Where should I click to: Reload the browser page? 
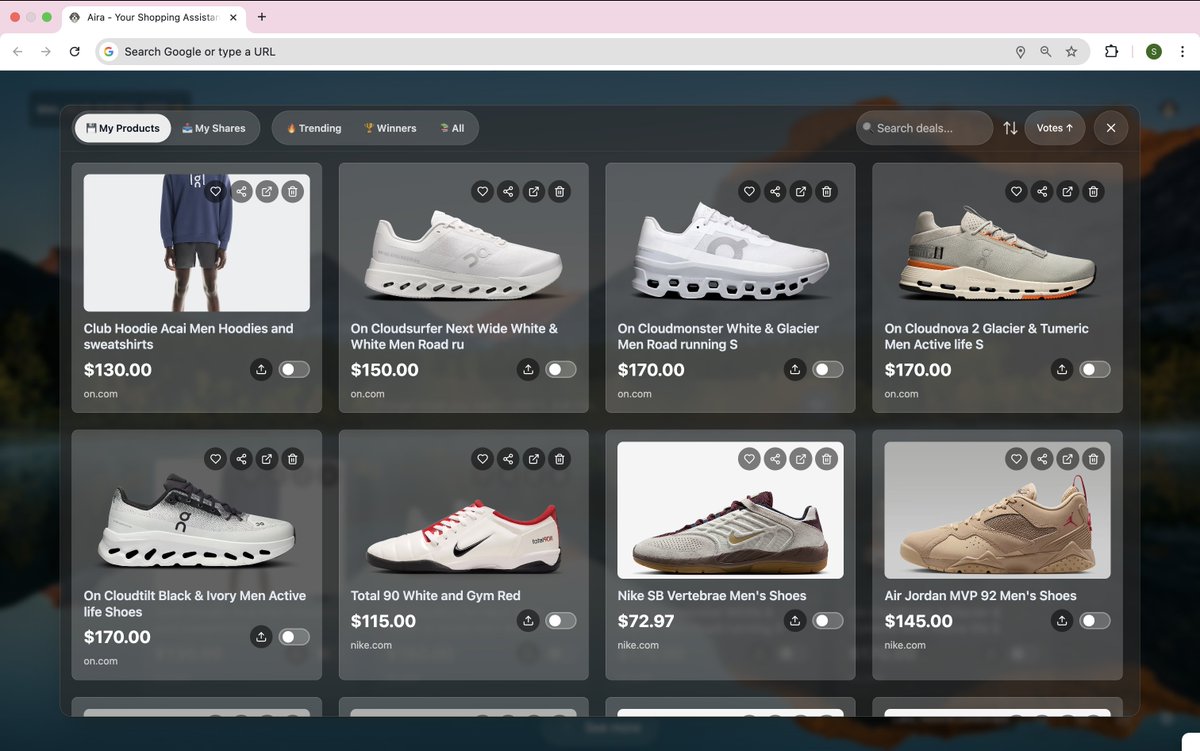point(74,52)
